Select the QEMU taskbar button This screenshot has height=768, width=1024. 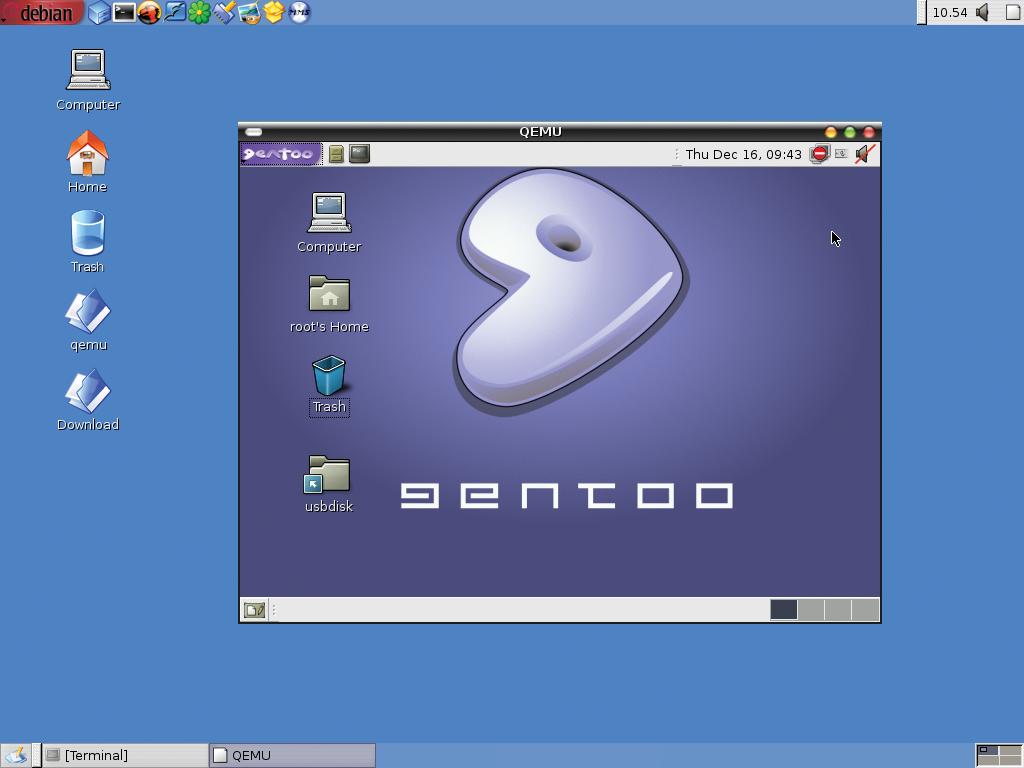pyautogui.click(x=293, y=756)
